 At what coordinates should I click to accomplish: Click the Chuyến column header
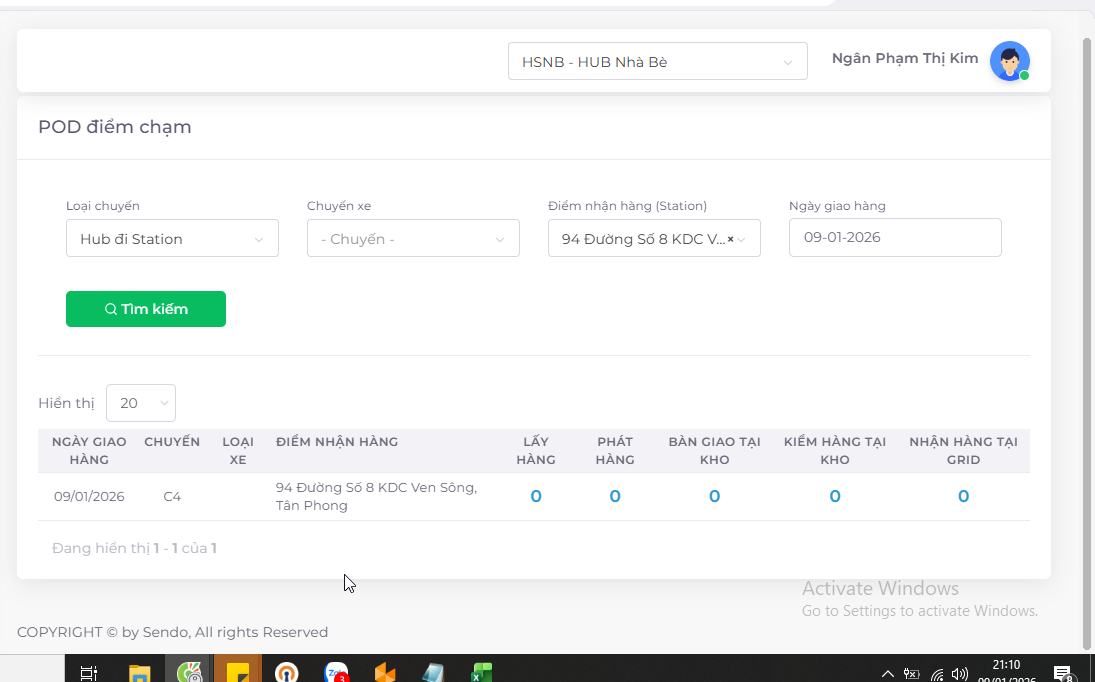[x=172, y=442]
